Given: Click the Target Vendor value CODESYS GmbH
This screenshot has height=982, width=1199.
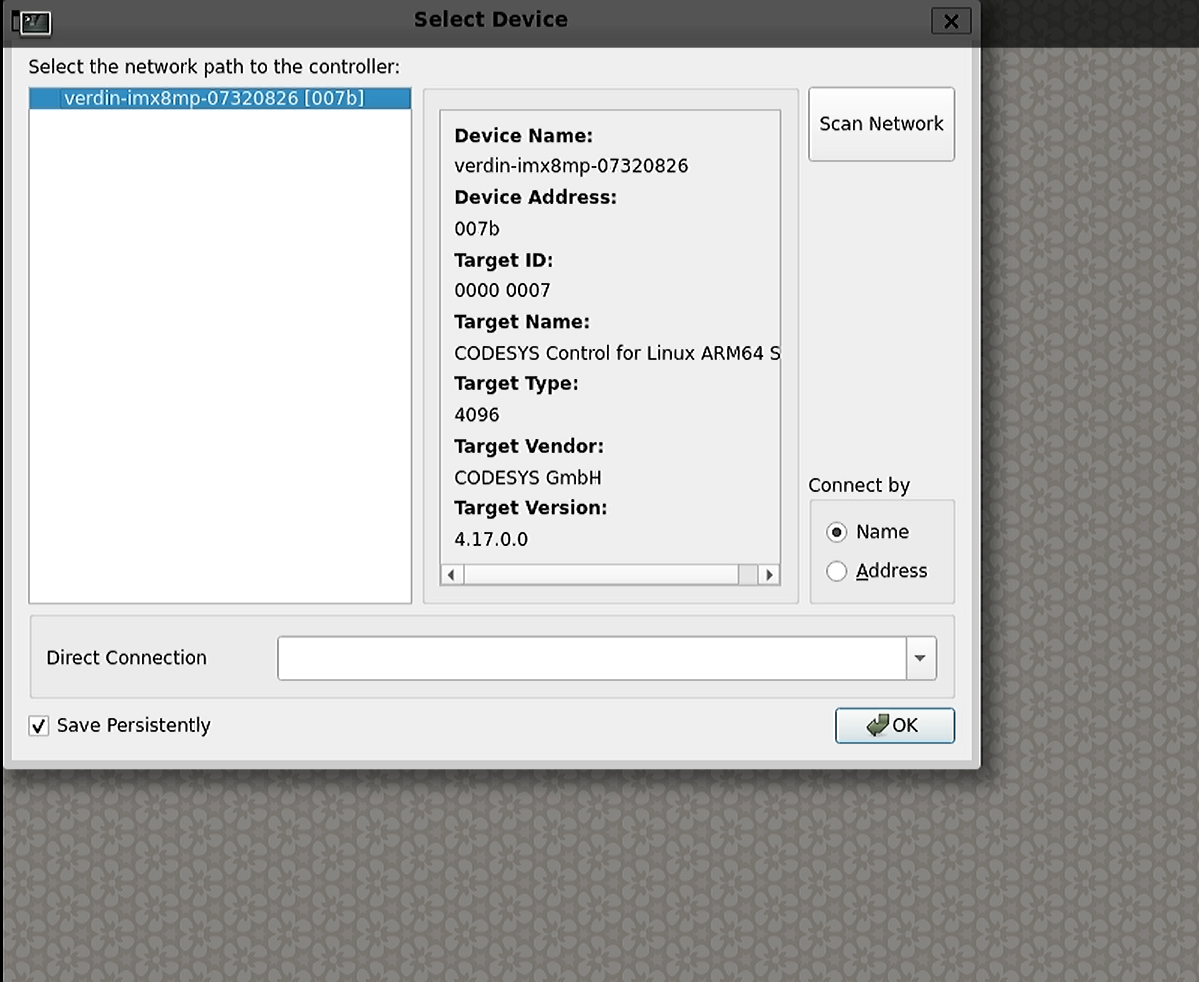Looking at the screenshot, I should pyautogui.click(x=528, y=477).
